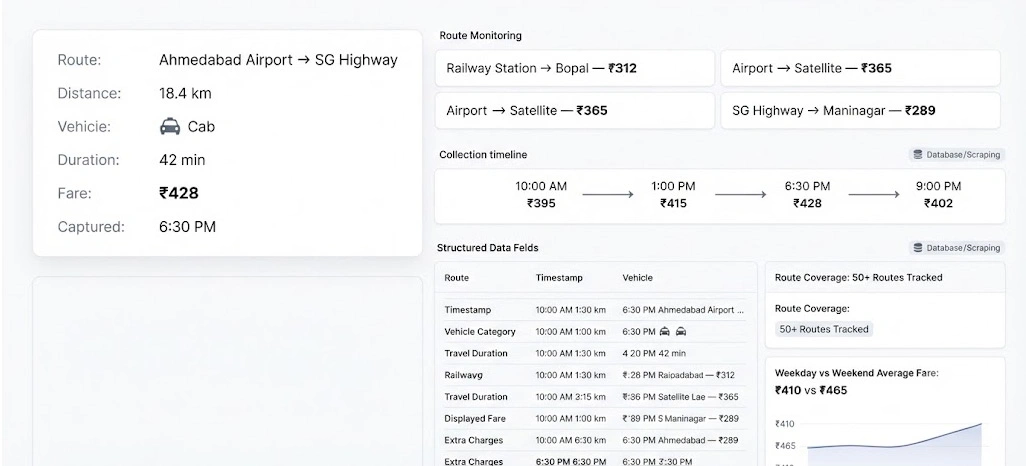Select the Railwavg row label
The image size is (1026, 466).
[x=463, y=375]
